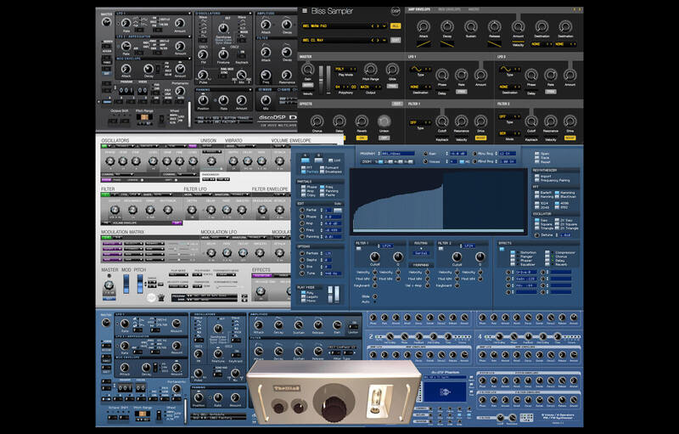Open first Amp Envelope Destination NONE selector
Image resolution: width=679 pixels, height=434 pixels.
pos(542,44)
